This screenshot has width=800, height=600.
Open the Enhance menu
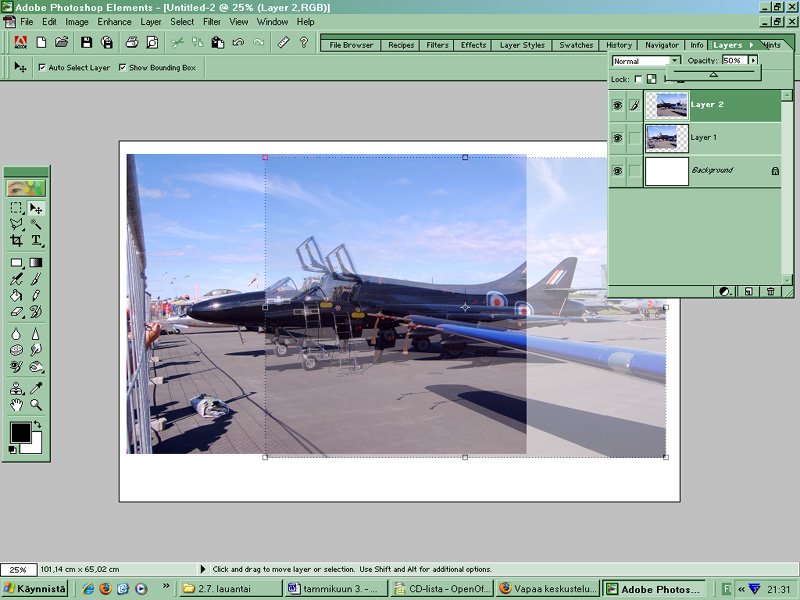114,22
